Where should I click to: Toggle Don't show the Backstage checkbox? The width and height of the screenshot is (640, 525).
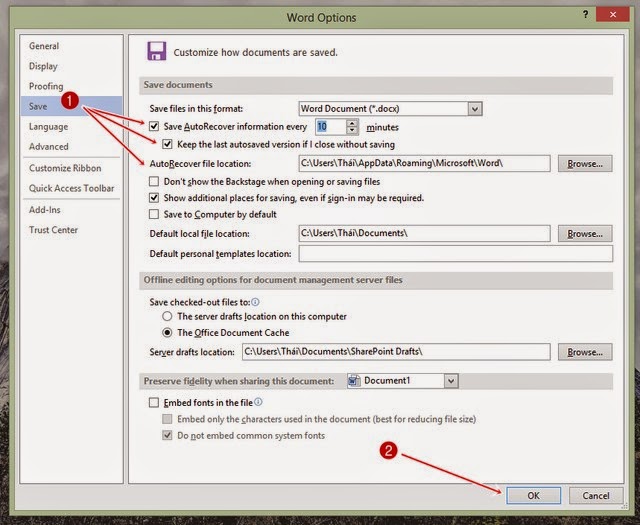pos(154,181)
